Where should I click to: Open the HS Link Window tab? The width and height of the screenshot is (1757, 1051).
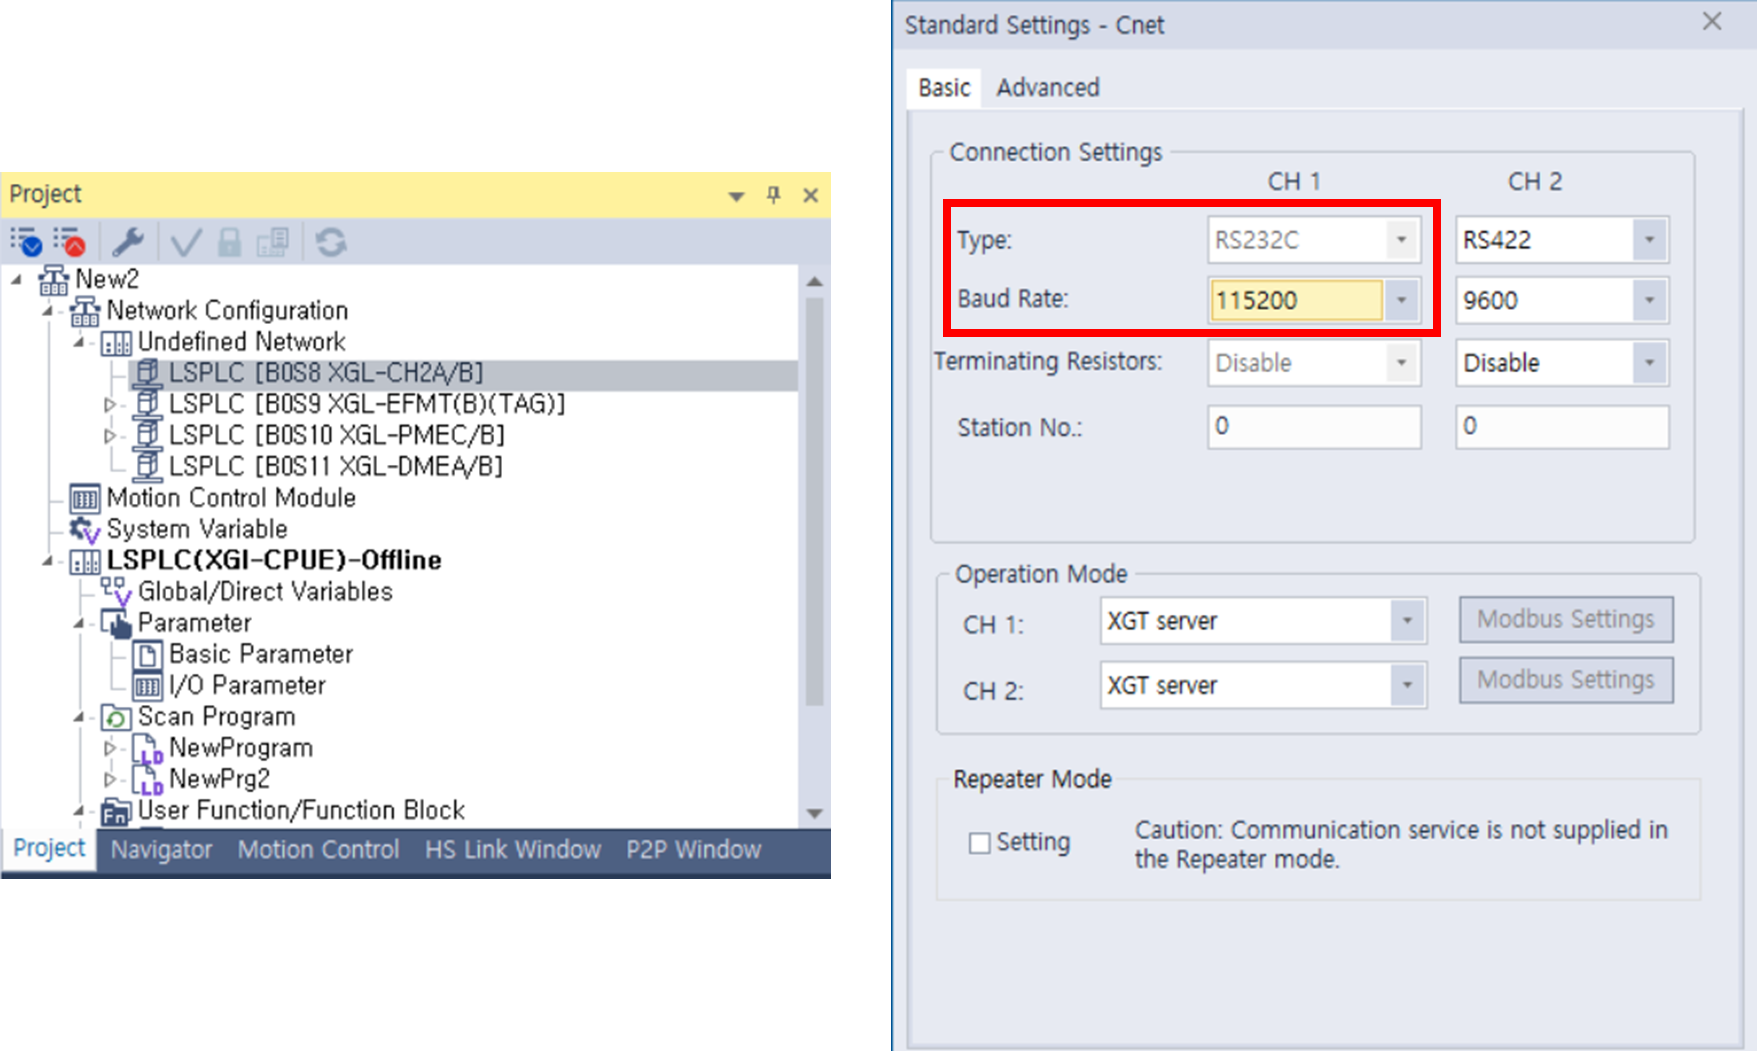pos(512,850)
